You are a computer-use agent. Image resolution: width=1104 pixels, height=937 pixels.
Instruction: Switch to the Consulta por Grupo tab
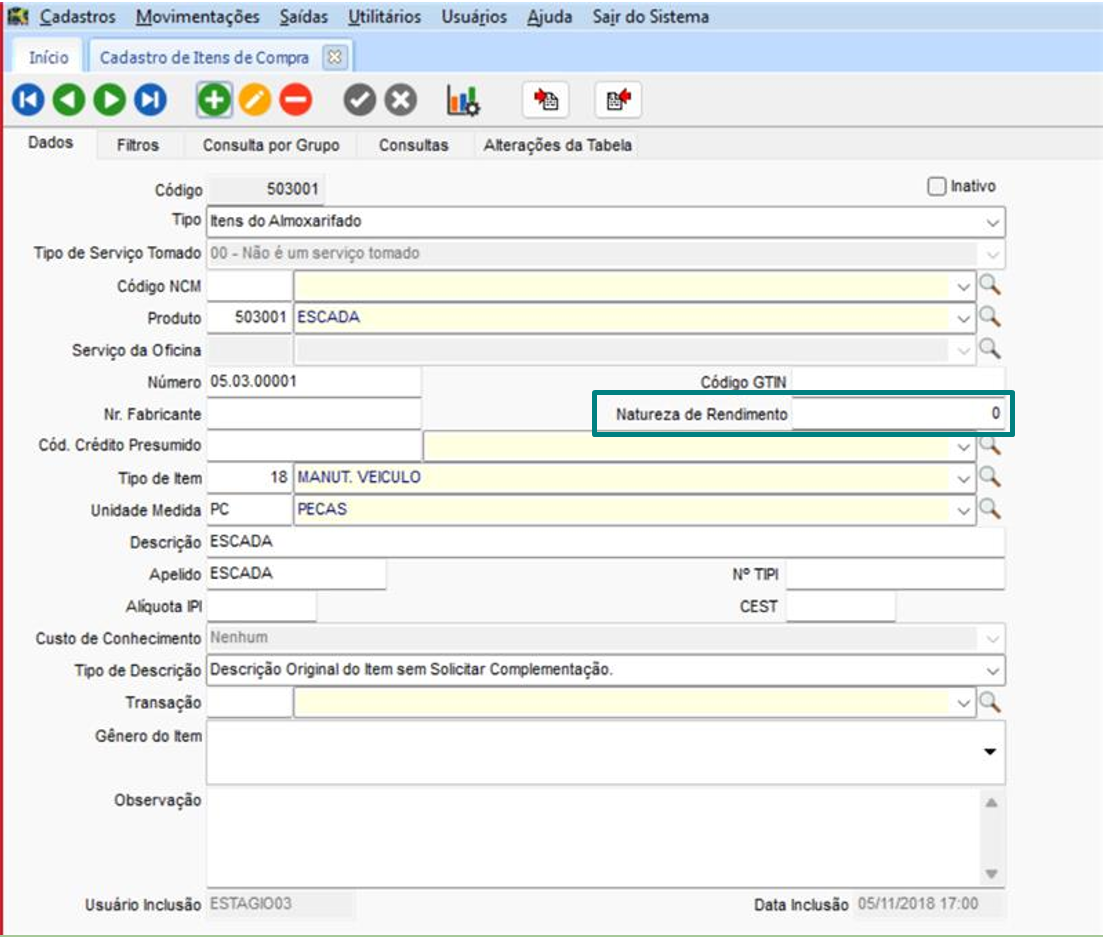click(x=271, y=145)
